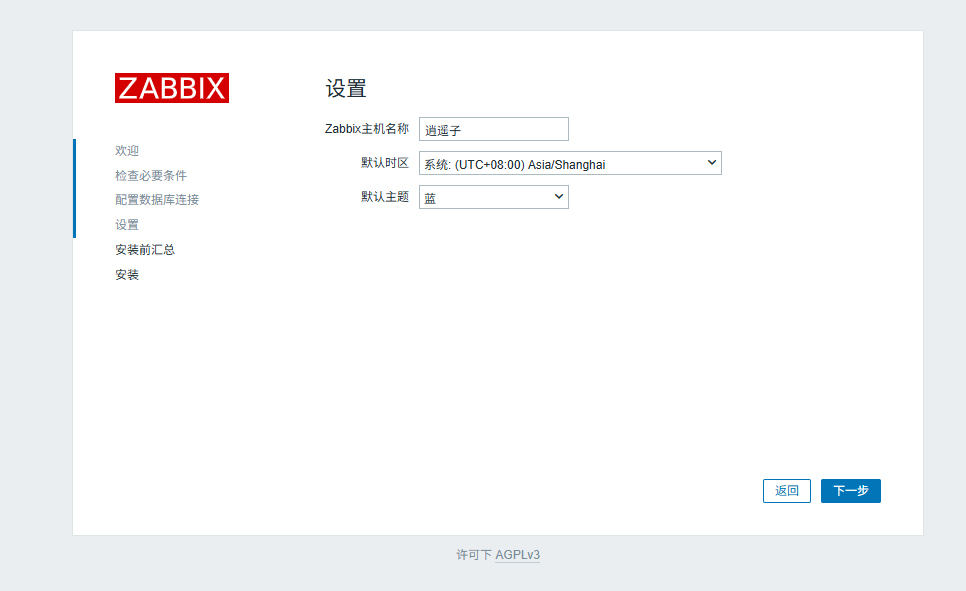This screenshot has width=966, height=591.
Task: Click the 默认主题 label
Action: 385,197
